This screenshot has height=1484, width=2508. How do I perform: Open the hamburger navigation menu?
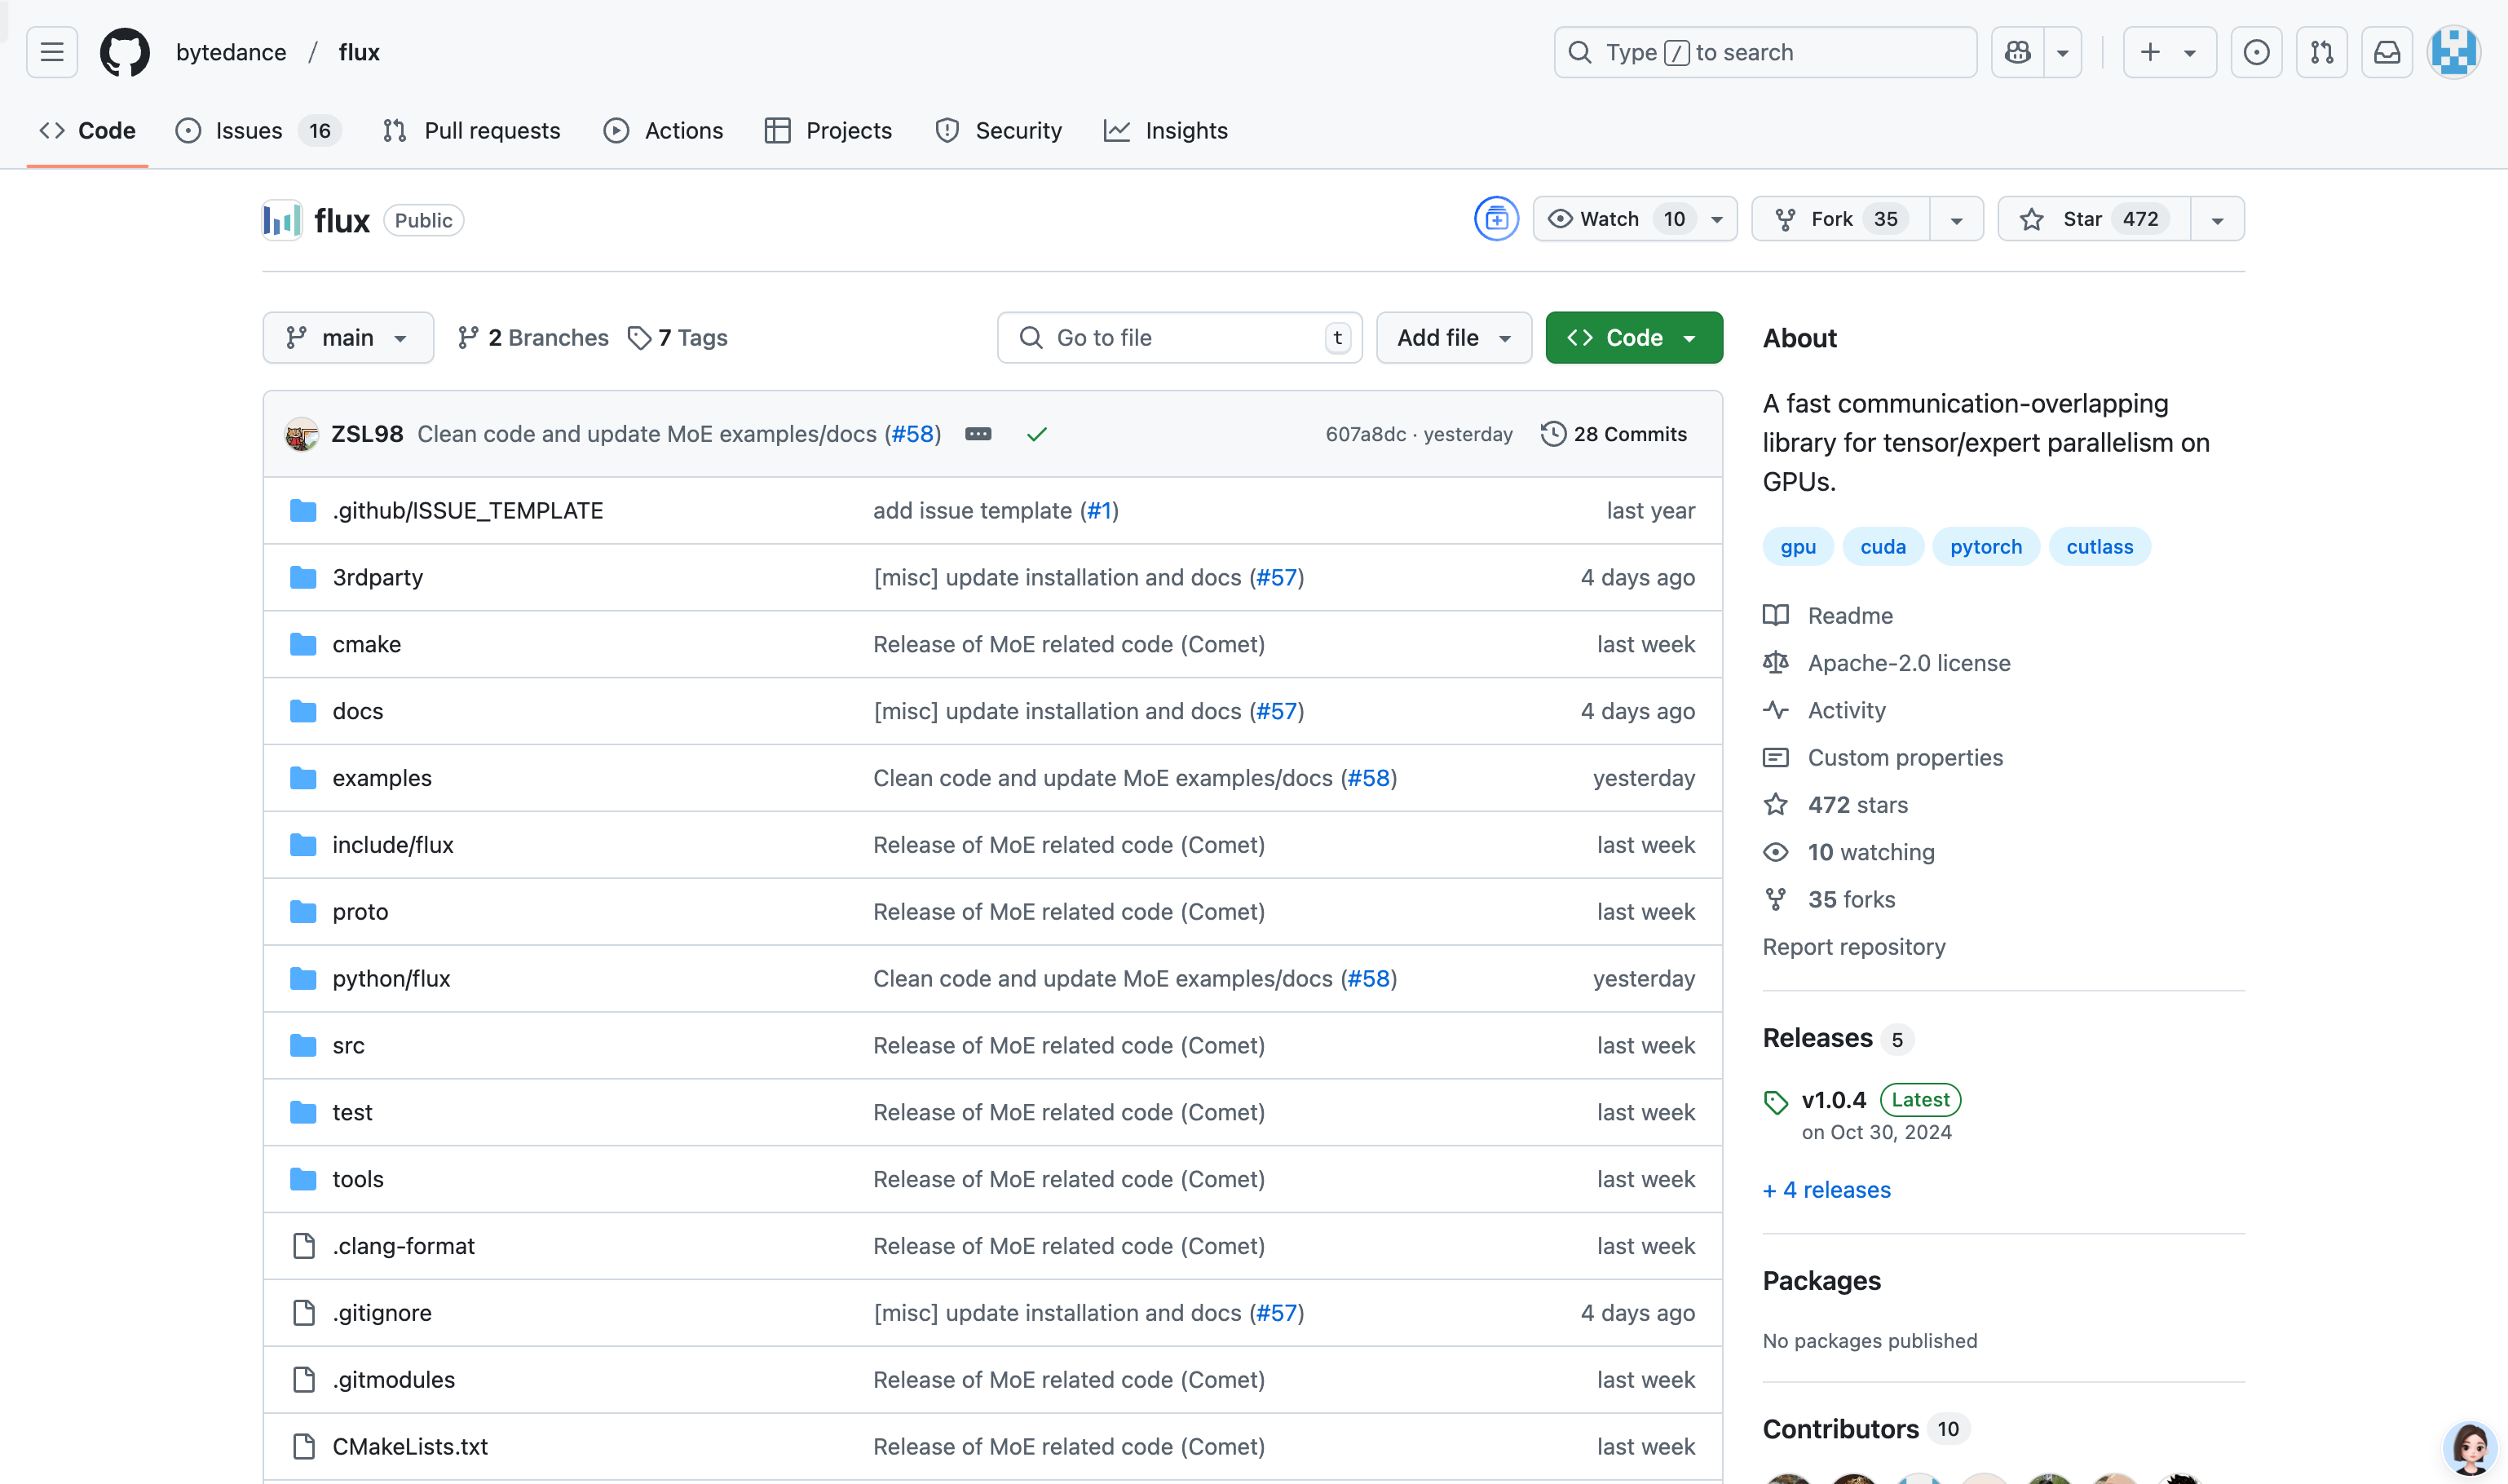52,52
